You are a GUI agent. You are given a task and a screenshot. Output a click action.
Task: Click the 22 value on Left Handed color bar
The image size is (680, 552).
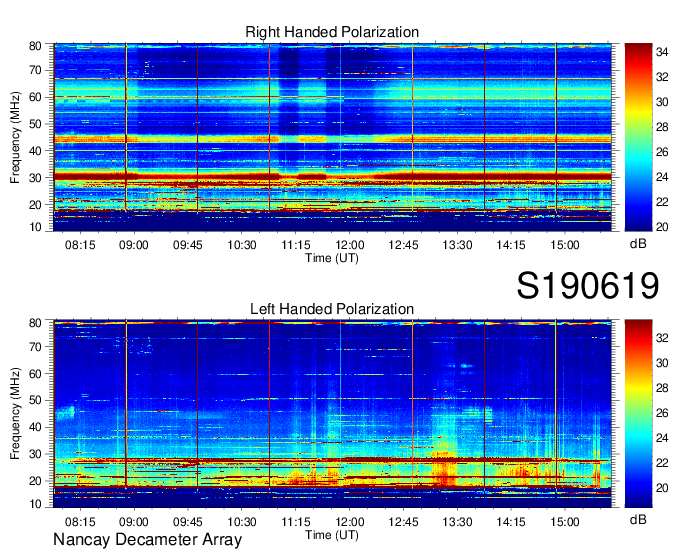pos(662,463)
